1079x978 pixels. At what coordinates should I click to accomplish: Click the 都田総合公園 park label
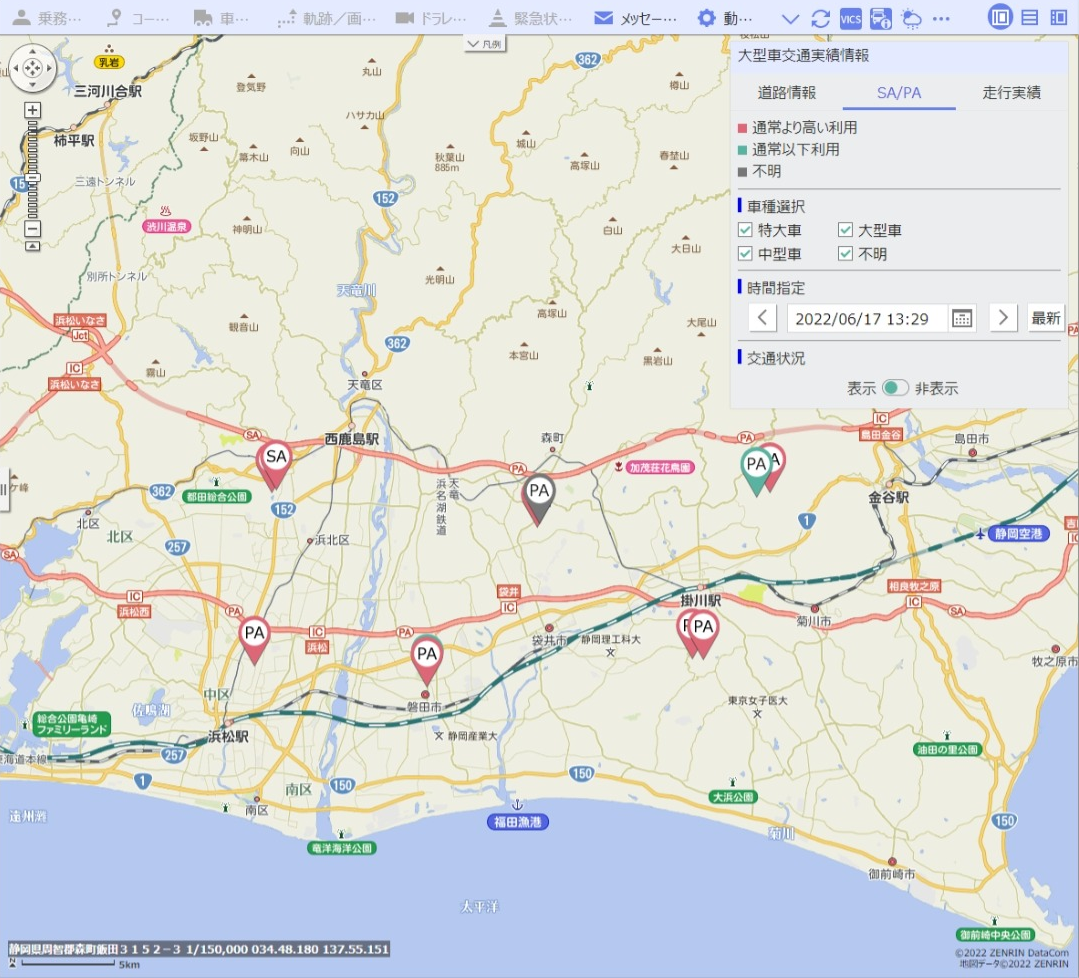coord(217,496)
